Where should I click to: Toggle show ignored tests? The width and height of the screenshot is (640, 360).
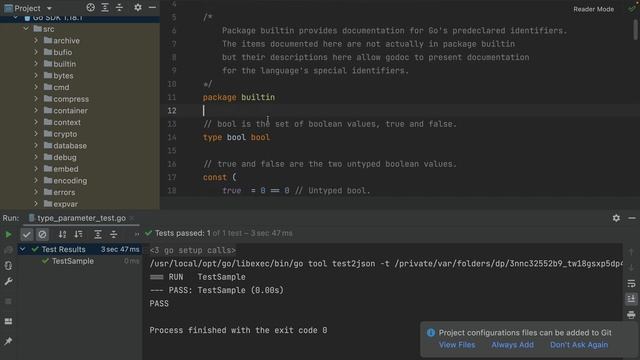42,234
